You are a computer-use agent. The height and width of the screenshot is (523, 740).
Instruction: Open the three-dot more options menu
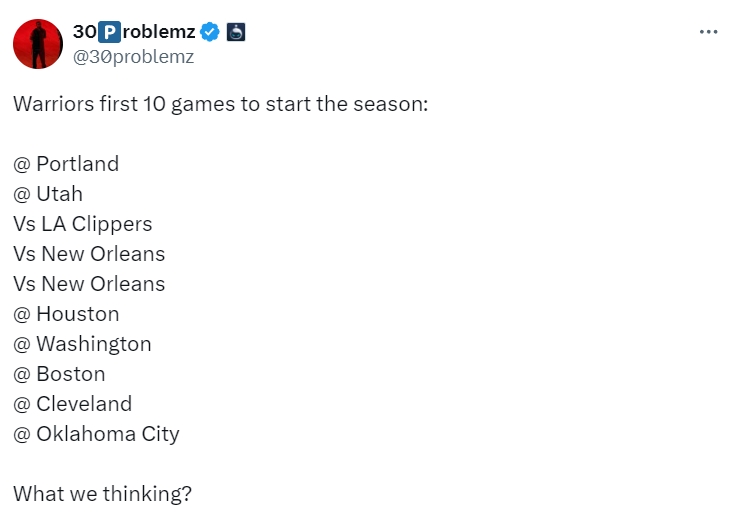tap(709, 32)
